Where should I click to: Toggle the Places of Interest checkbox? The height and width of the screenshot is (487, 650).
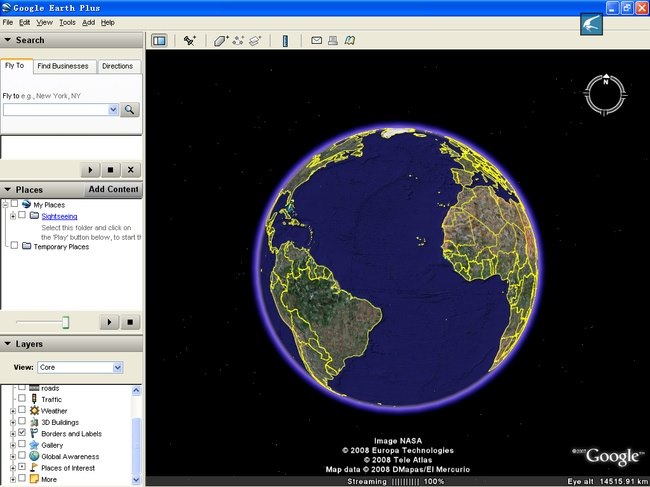click(x=22, y=467)
